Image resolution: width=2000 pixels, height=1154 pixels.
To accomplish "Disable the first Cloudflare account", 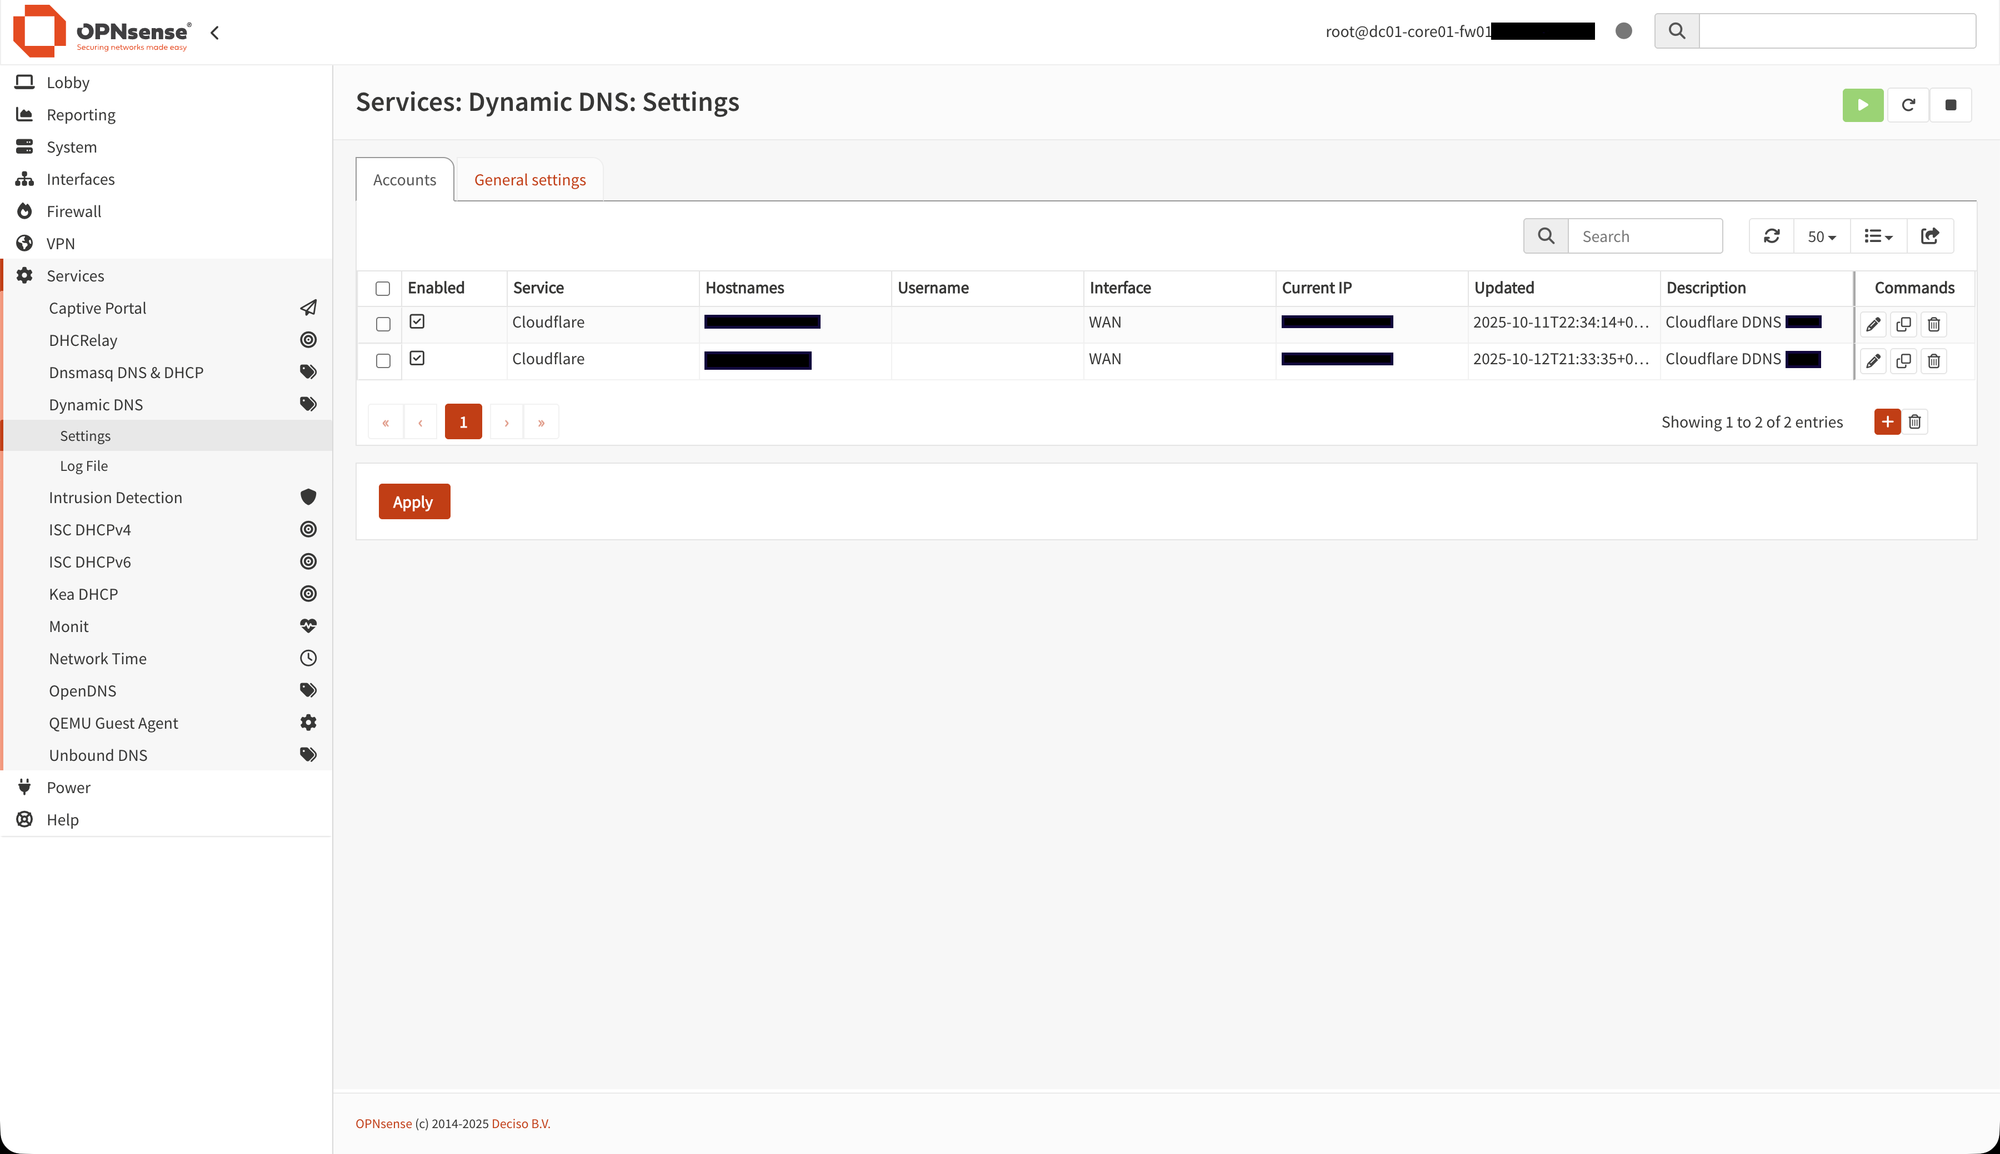I will [417, 321].
